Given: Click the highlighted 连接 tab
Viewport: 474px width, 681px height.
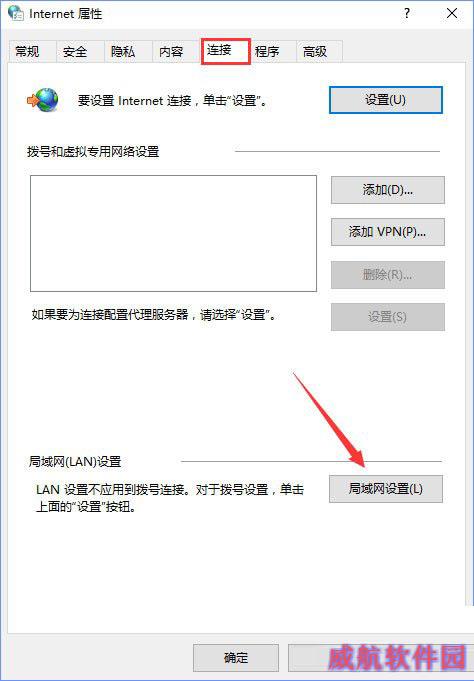Looking at the screenshot, I should pyautogui.click(x=225, y=51).
